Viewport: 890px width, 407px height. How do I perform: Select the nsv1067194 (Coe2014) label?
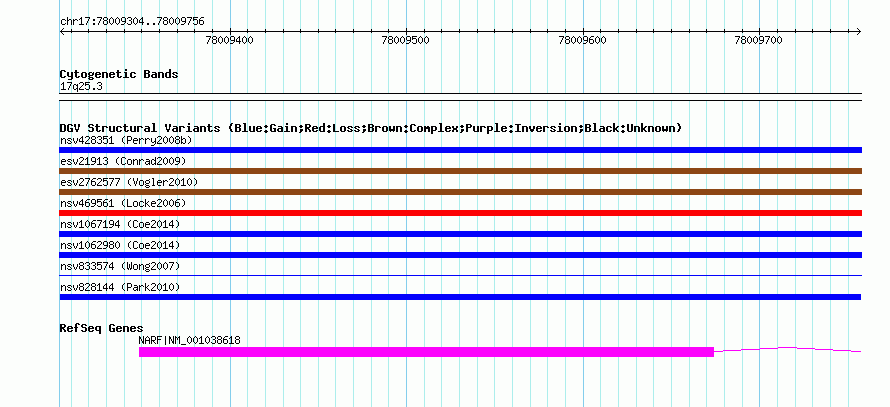[120, 224]
